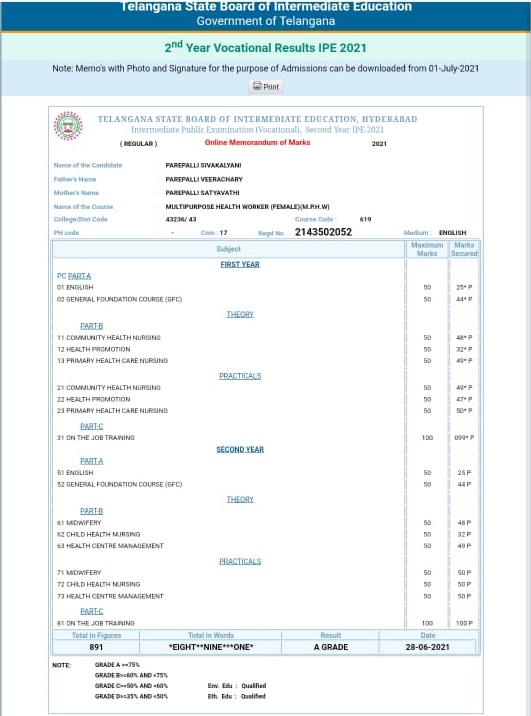531x716 pixels.
Task: Click the medium value ENGLISH
Action: (x=452, y=233)
